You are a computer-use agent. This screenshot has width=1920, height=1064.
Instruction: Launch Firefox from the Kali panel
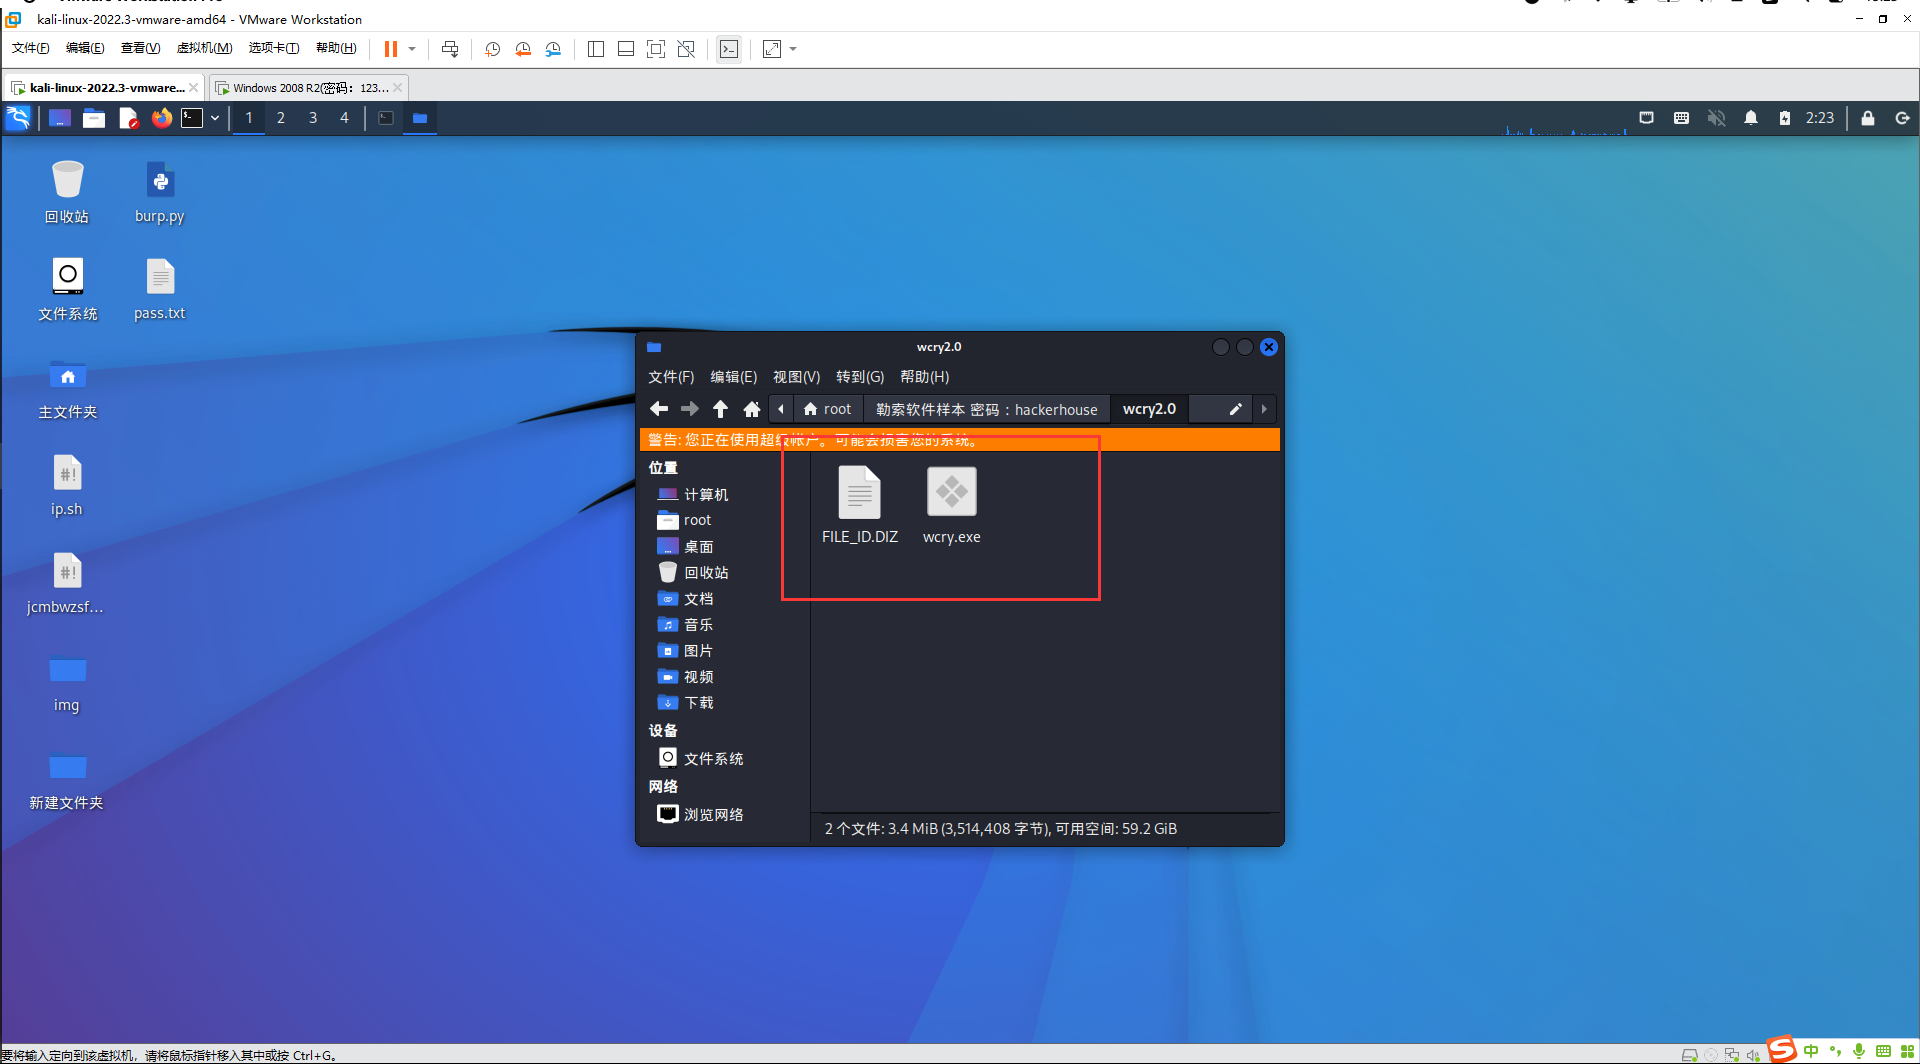pyautogui.click(x=161, y=118)
